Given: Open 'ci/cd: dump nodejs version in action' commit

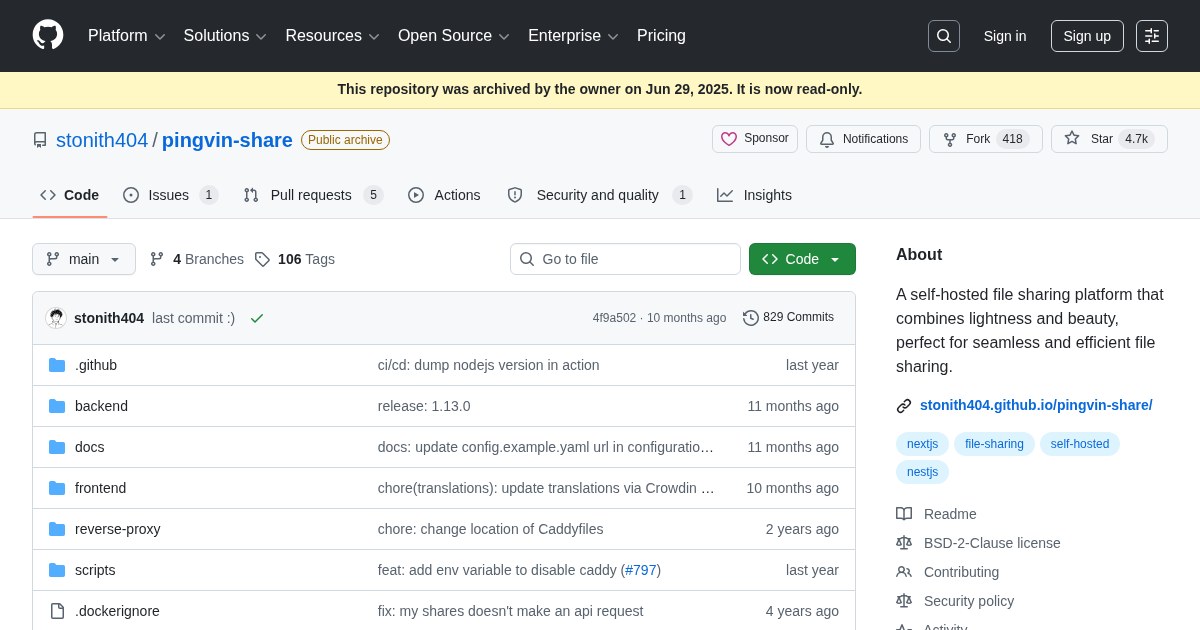Looking at the screenshot, I should (489, 365).
